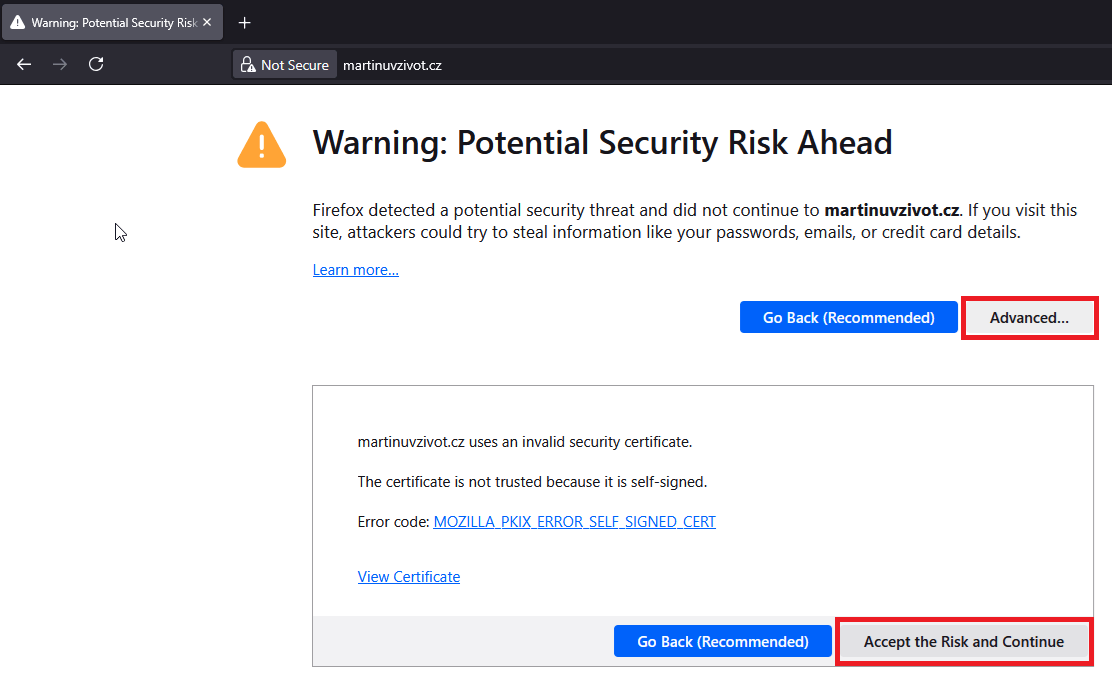Open a new tab with the plus icon
Screen dimensions: 1112x677
(244, 22)
